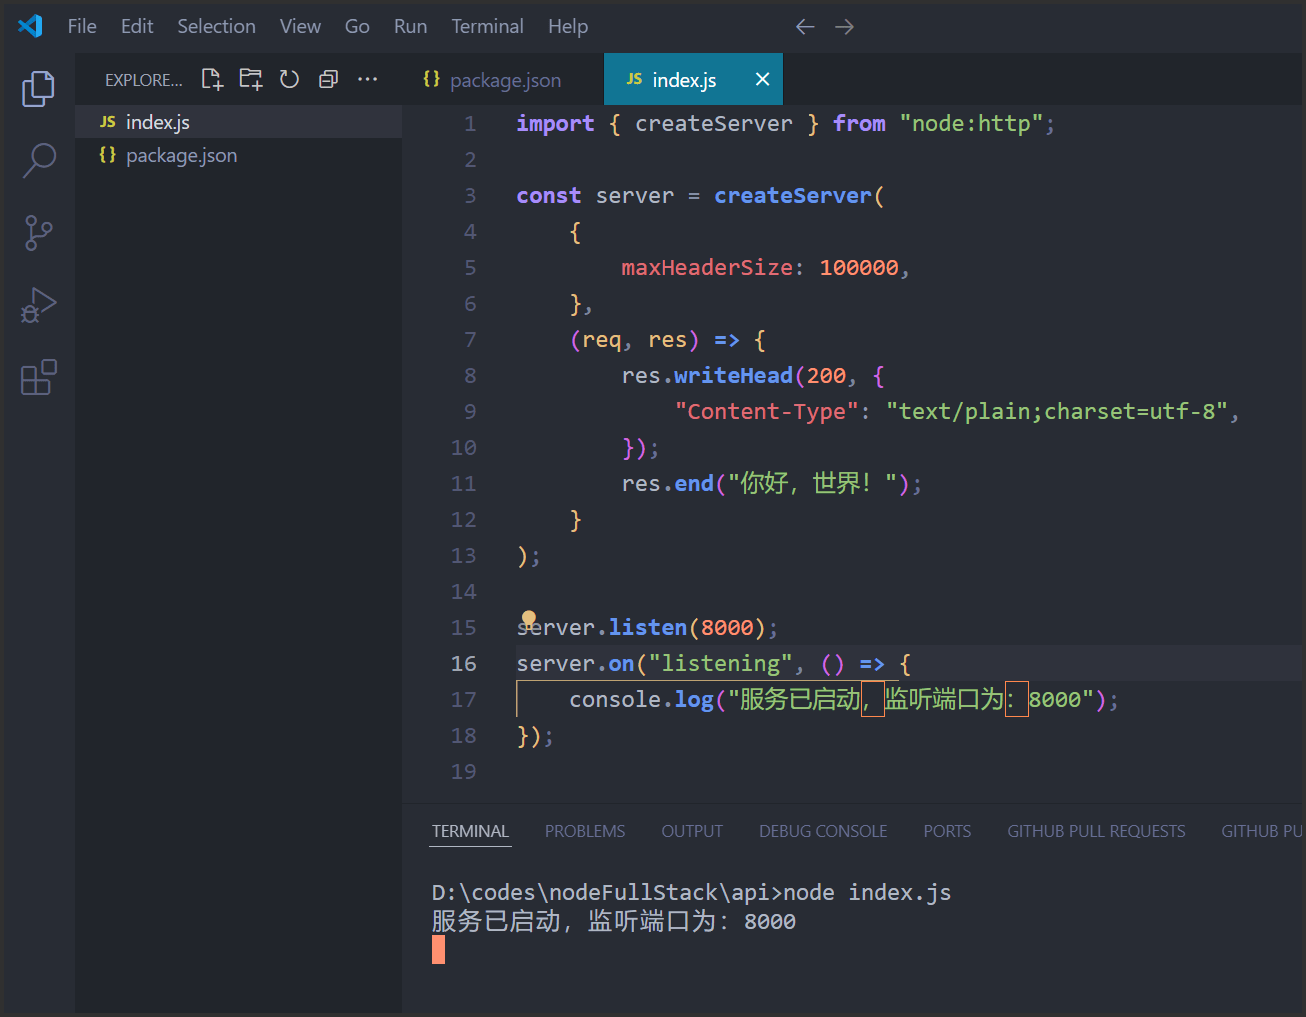This screenshot has width=1306, height=1017.
Task: Click the "listening" string on line 16
Action: [x=720, y=663]
